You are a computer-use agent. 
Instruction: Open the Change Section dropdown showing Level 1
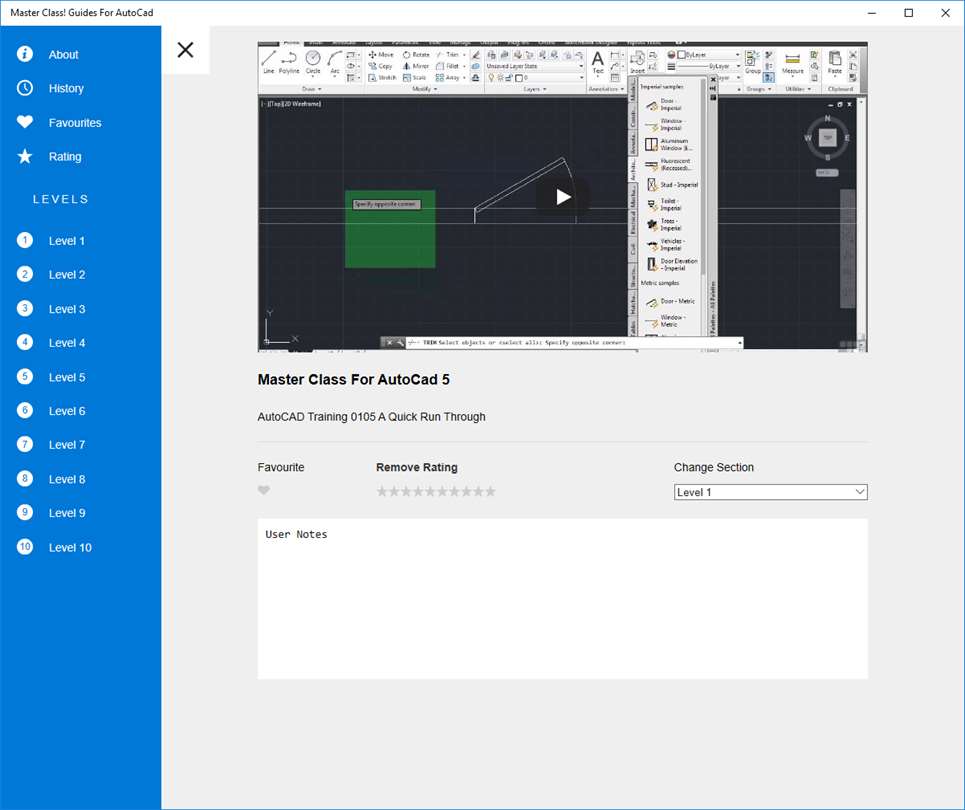pyautogui.click(x=771, y=492)
